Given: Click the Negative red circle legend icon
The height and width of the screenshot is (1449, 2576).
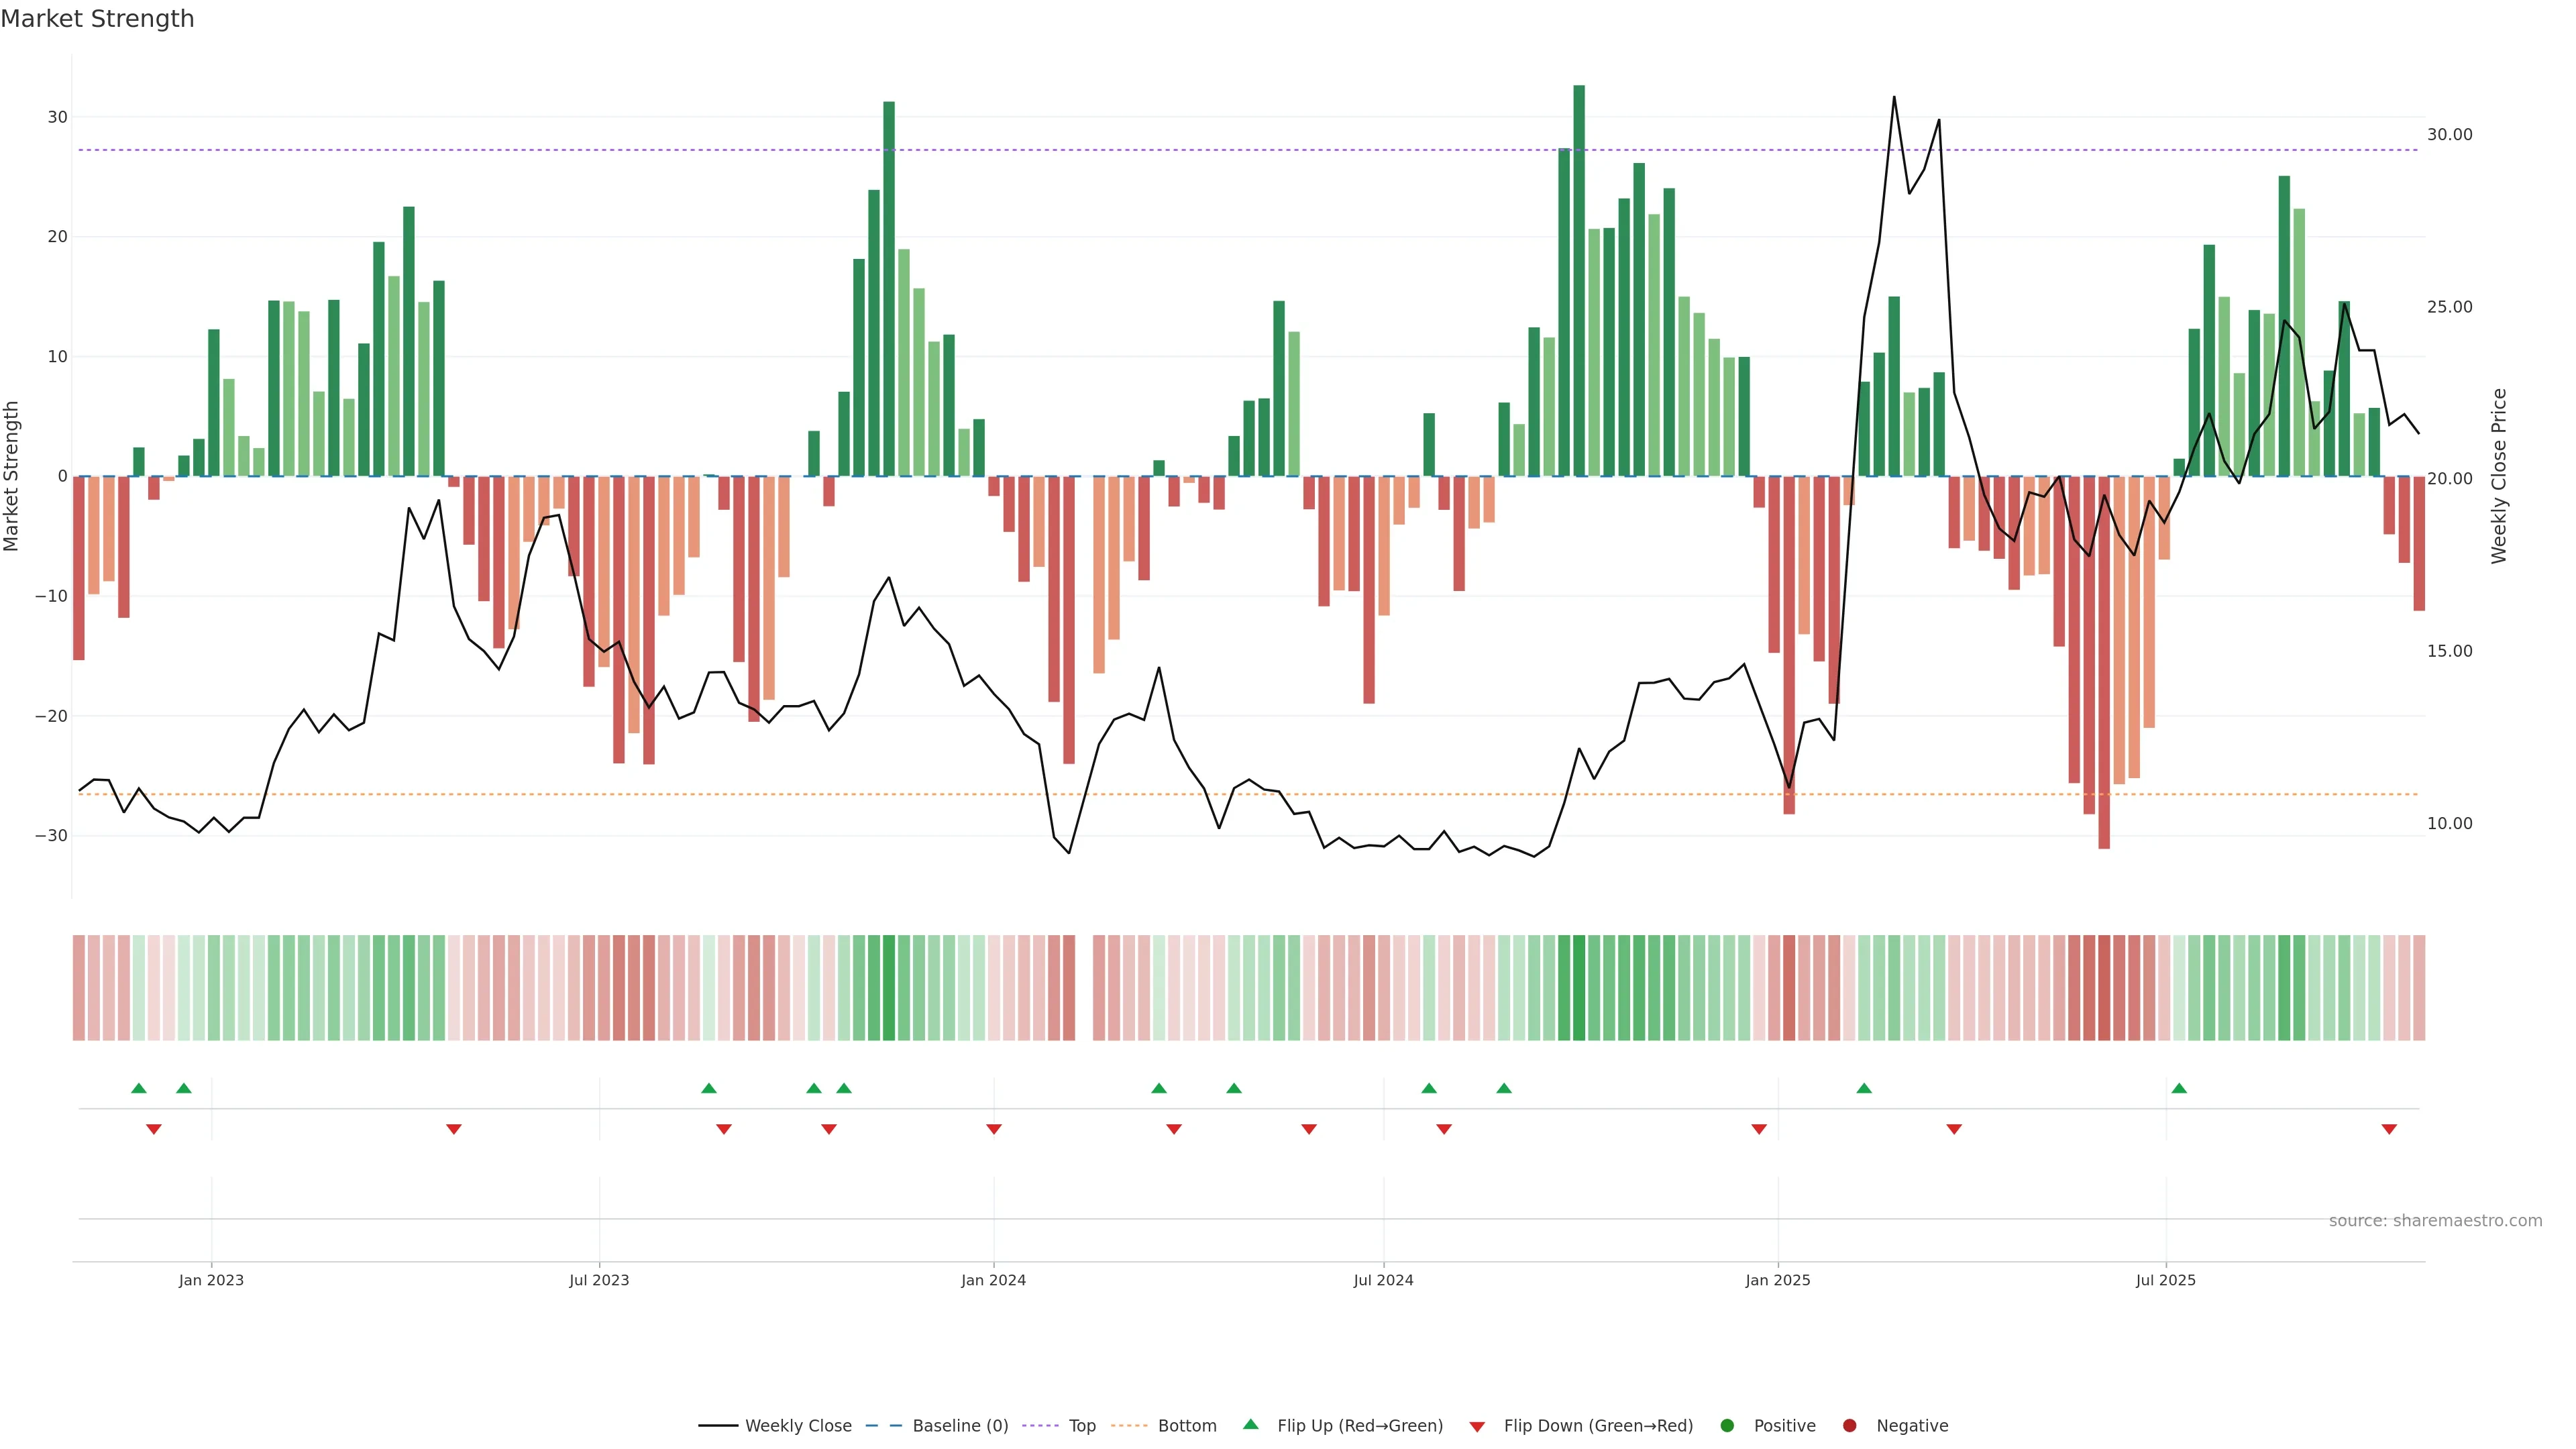Looking at the screenshot, I should click(1849, 1425).
